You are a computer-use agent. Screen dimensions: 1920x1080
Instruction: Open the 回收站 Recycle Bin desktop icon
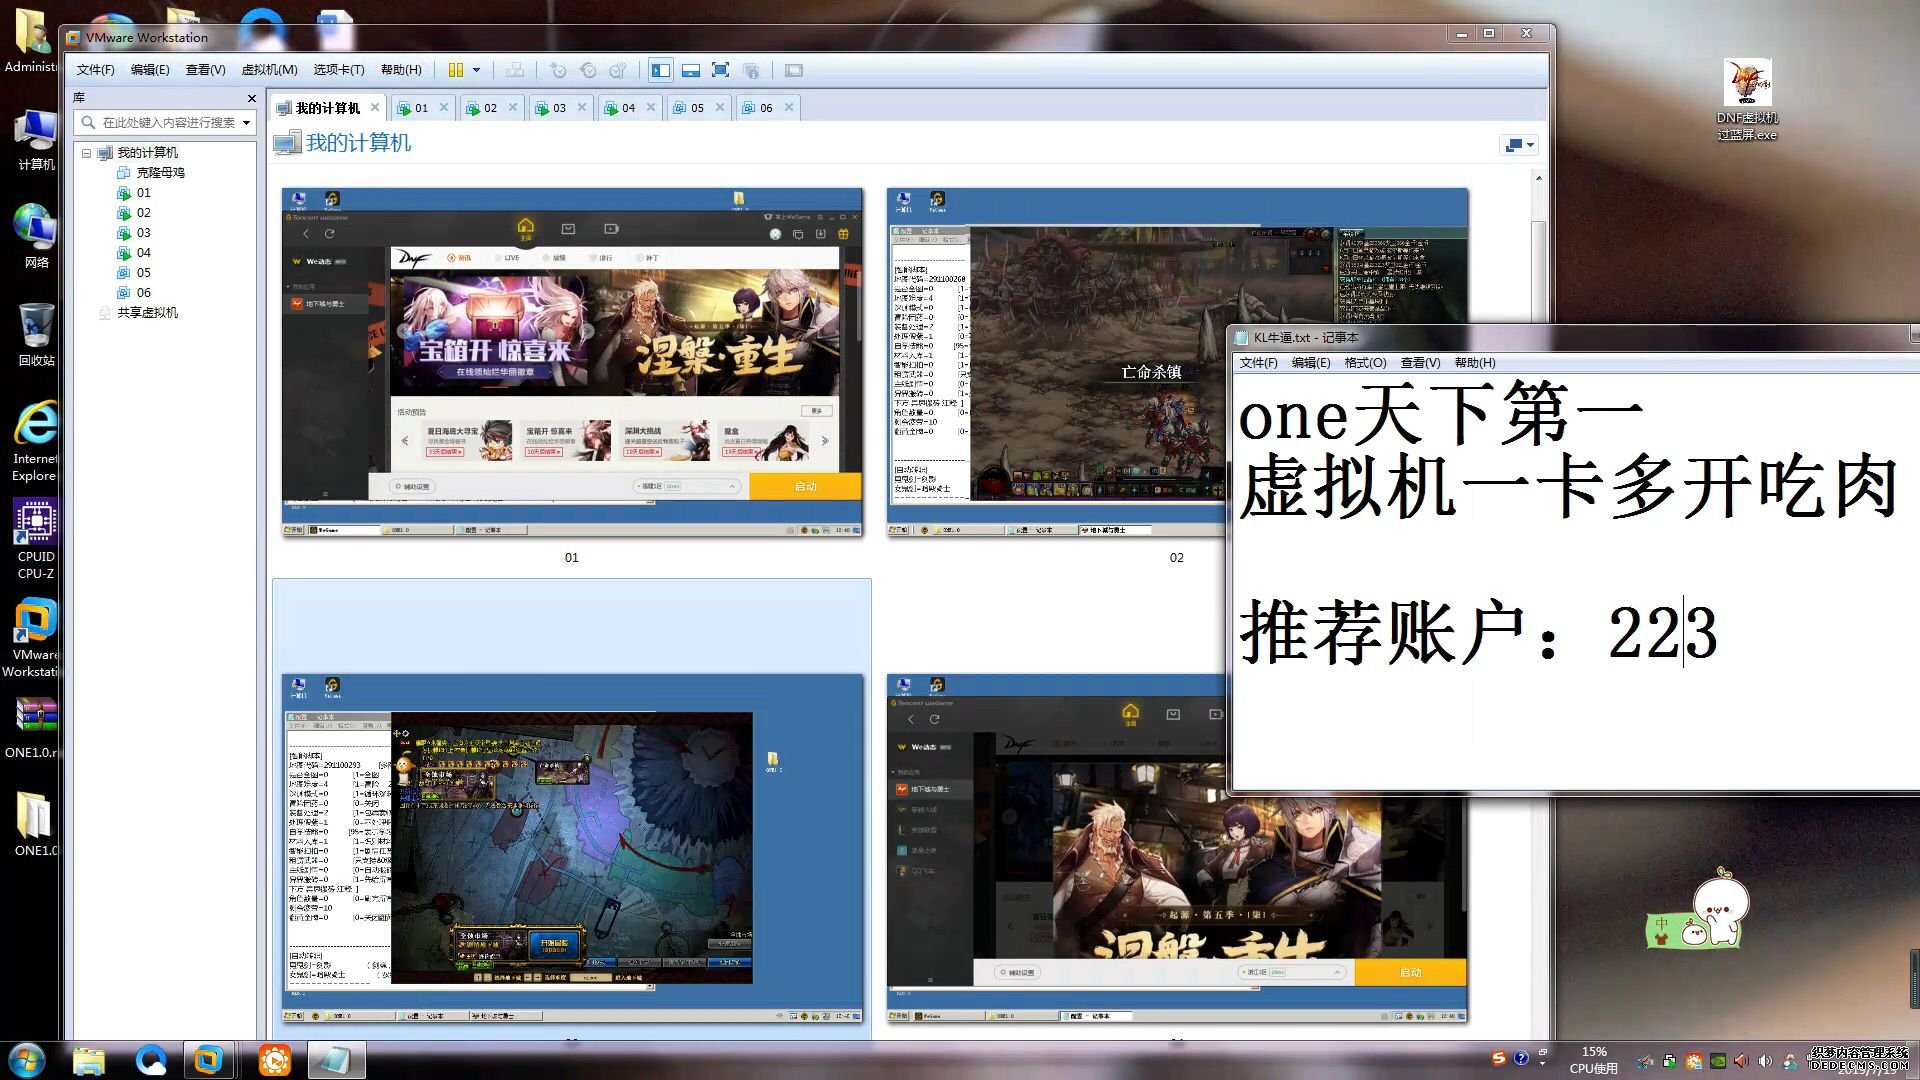coord(36,335)
